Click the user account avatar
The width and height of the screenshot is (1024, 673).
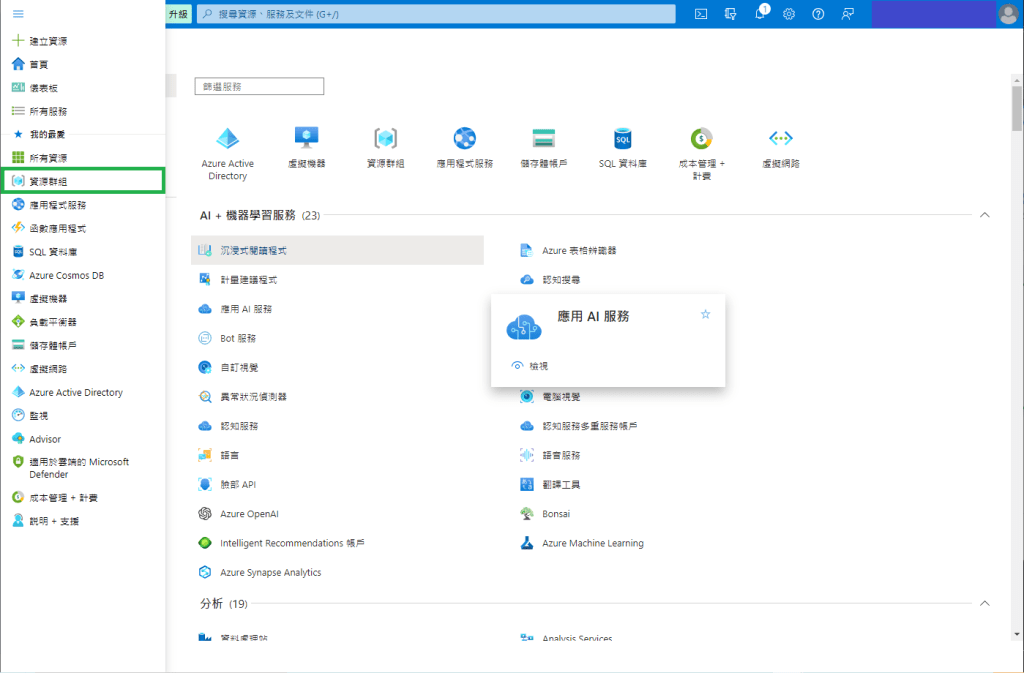[1007, 14]
